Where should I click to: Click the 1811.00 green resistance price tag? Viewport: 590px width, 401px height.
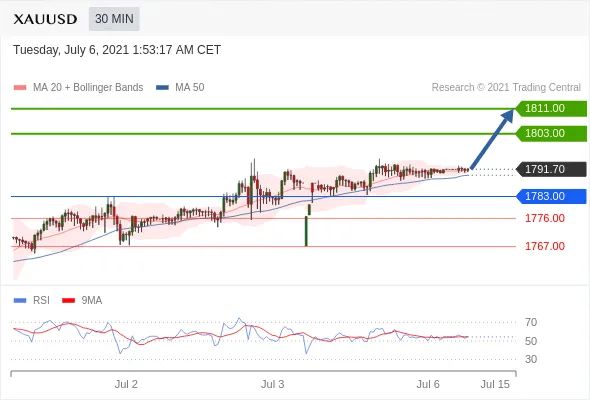tap(550, 108)
